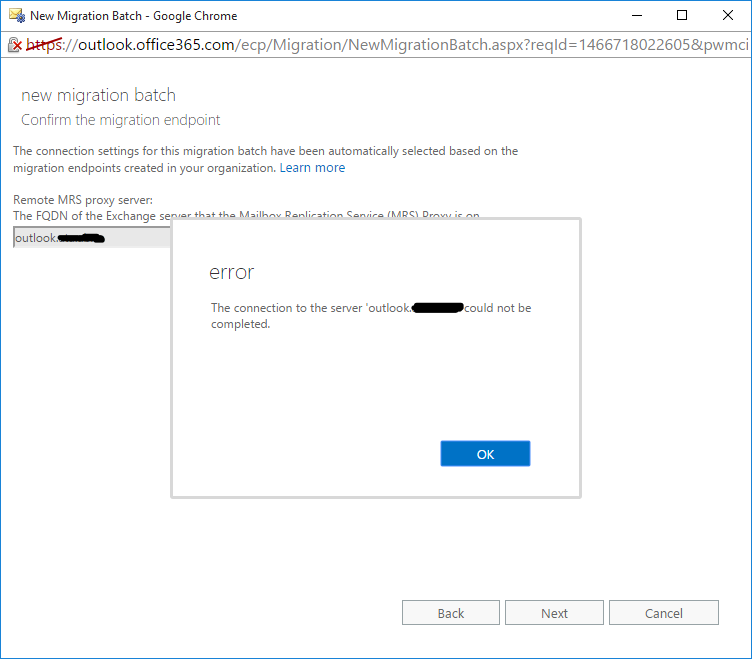Click 'Confirm the migration endpoint' subtitle
Viewport: 752px width, 659px height.
pyautogui.click(x=120, y=119)
